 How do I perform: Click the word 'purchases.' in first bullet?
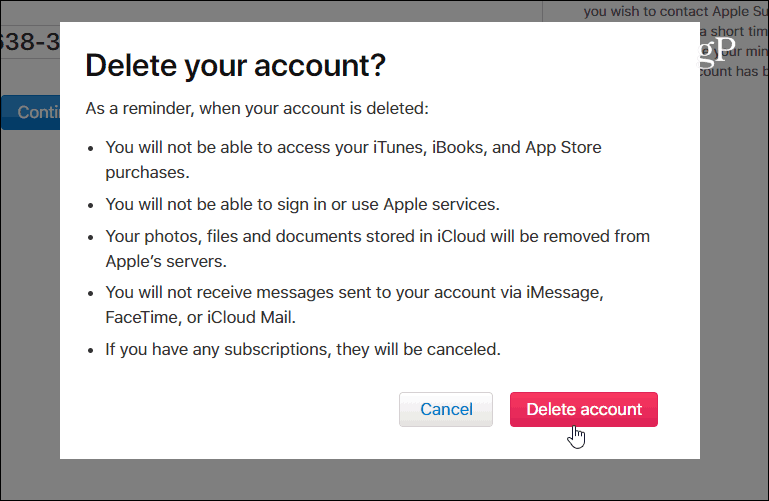[x=147, y=173]
